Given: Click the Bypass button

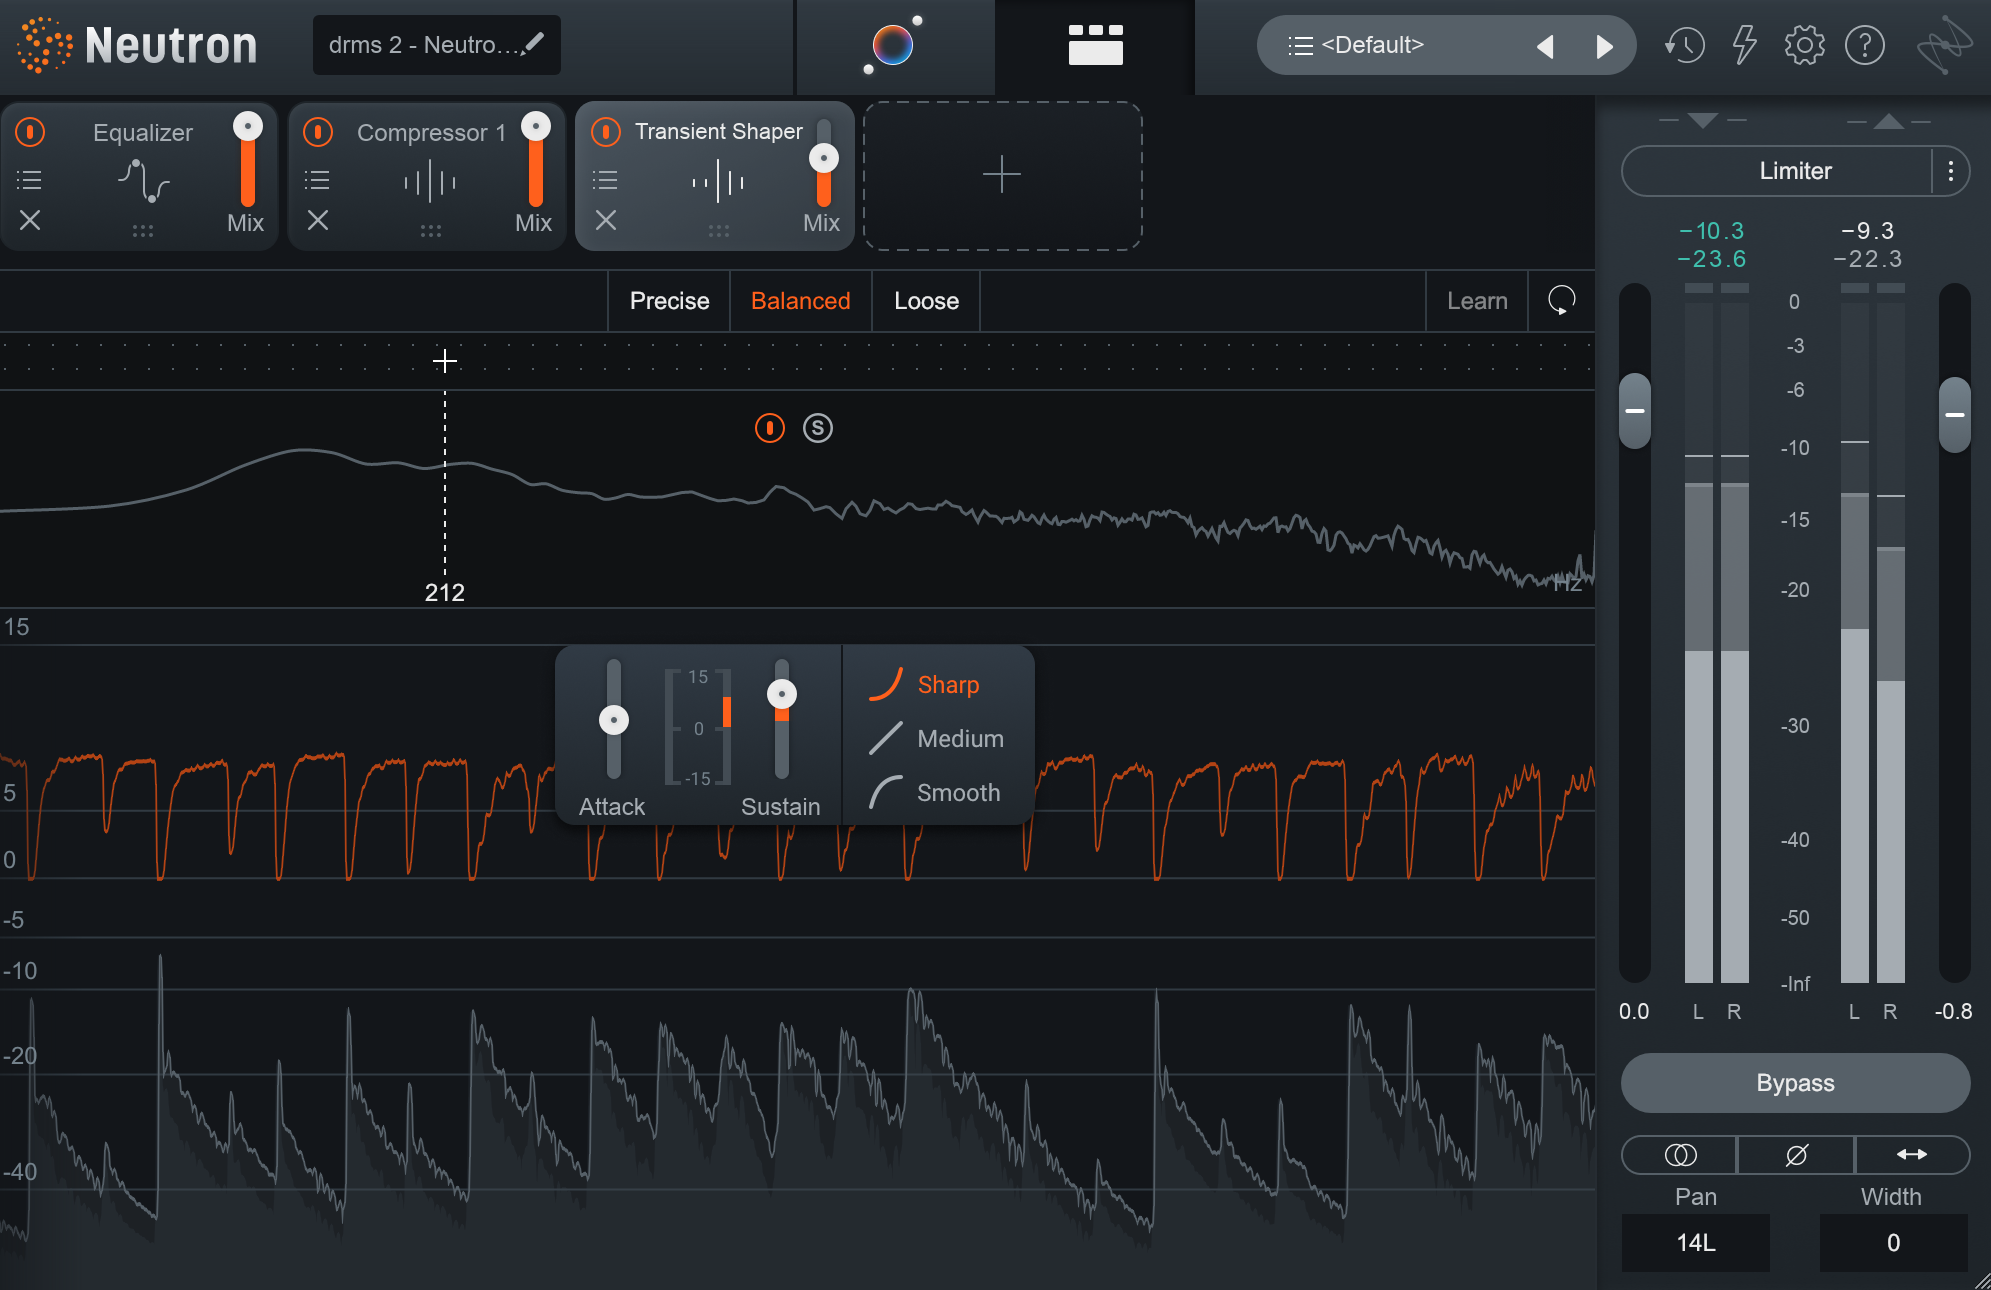Looking at the screenshot, I should click(1795, 1083).
